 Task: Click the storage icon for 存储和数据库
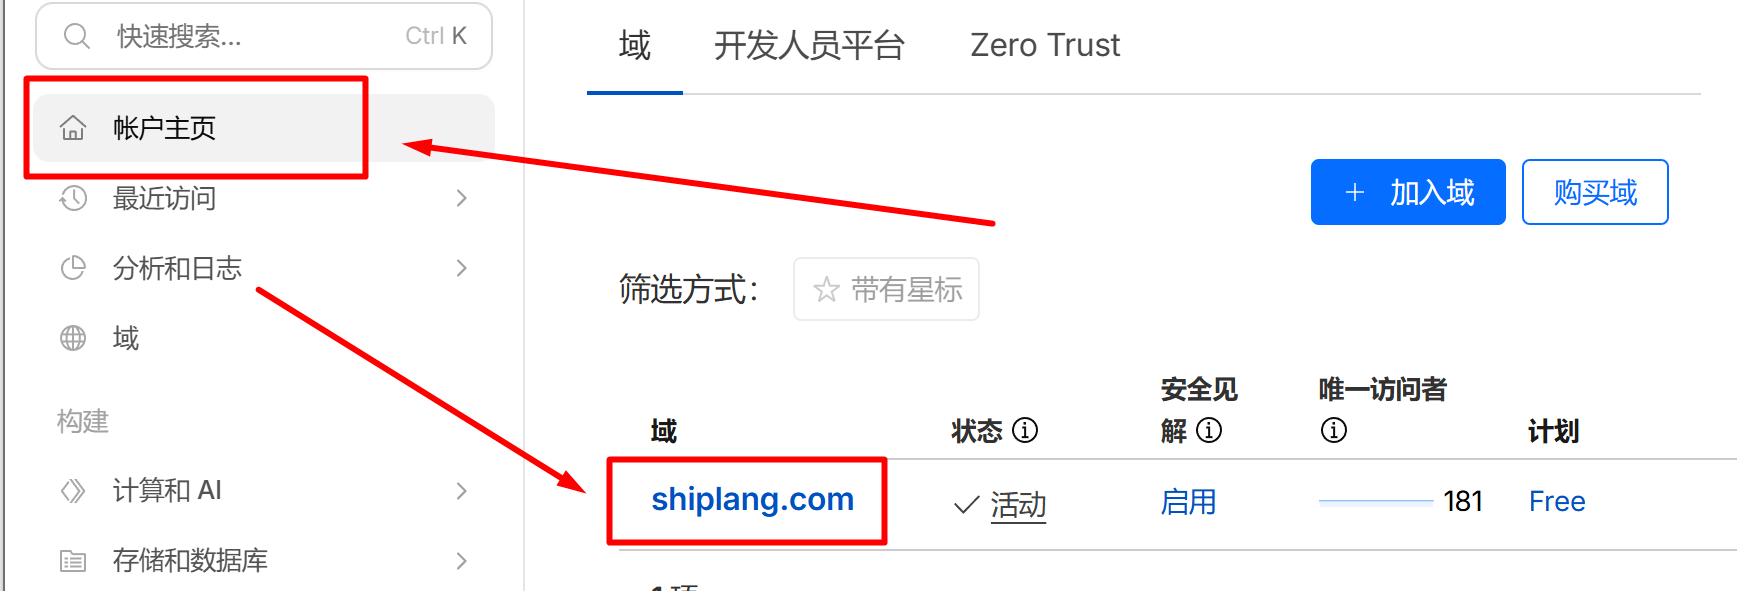coord(73,561)
